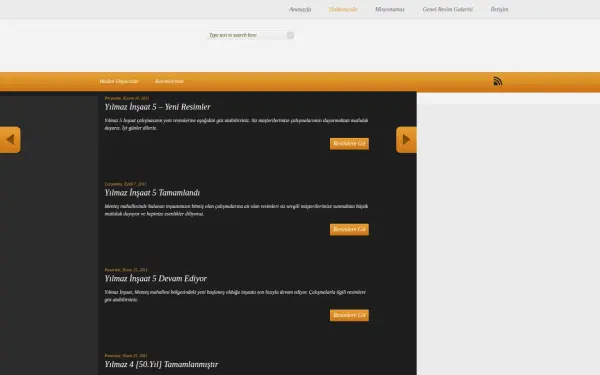
Task: Click 'Resimlere Git' under Yeni Resimler post
Action: click(x=349, y=143)
